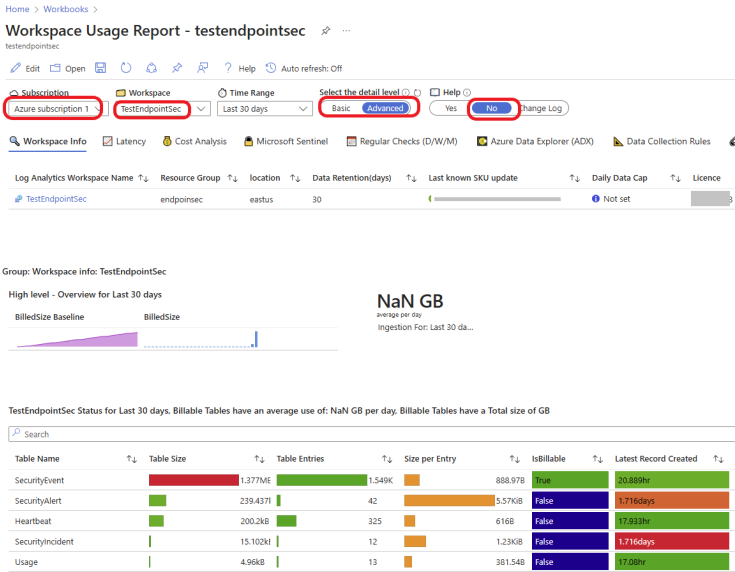Switch to Azure Data Explorer (ADX) tab
This screenshot has height=572, width=735.
(535, 141)
